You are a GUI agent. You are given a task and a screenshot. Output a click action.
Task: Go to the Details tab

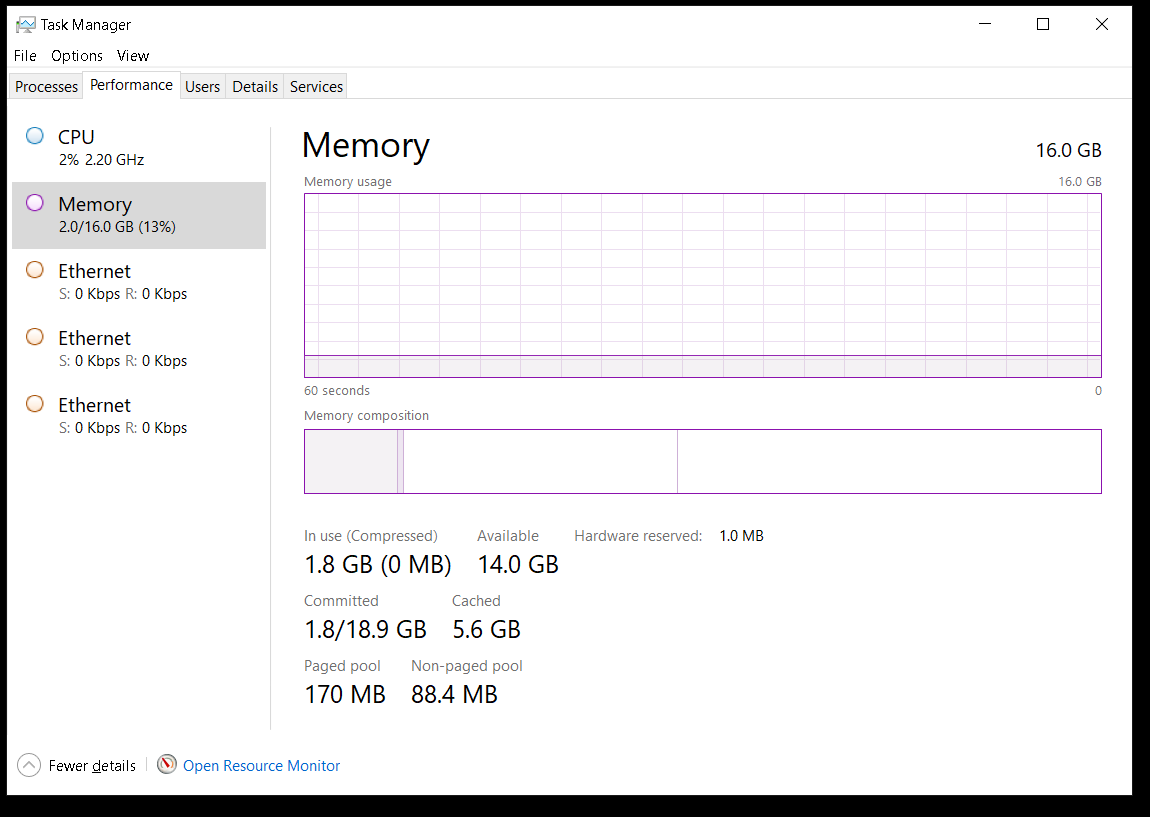(255, 87)
